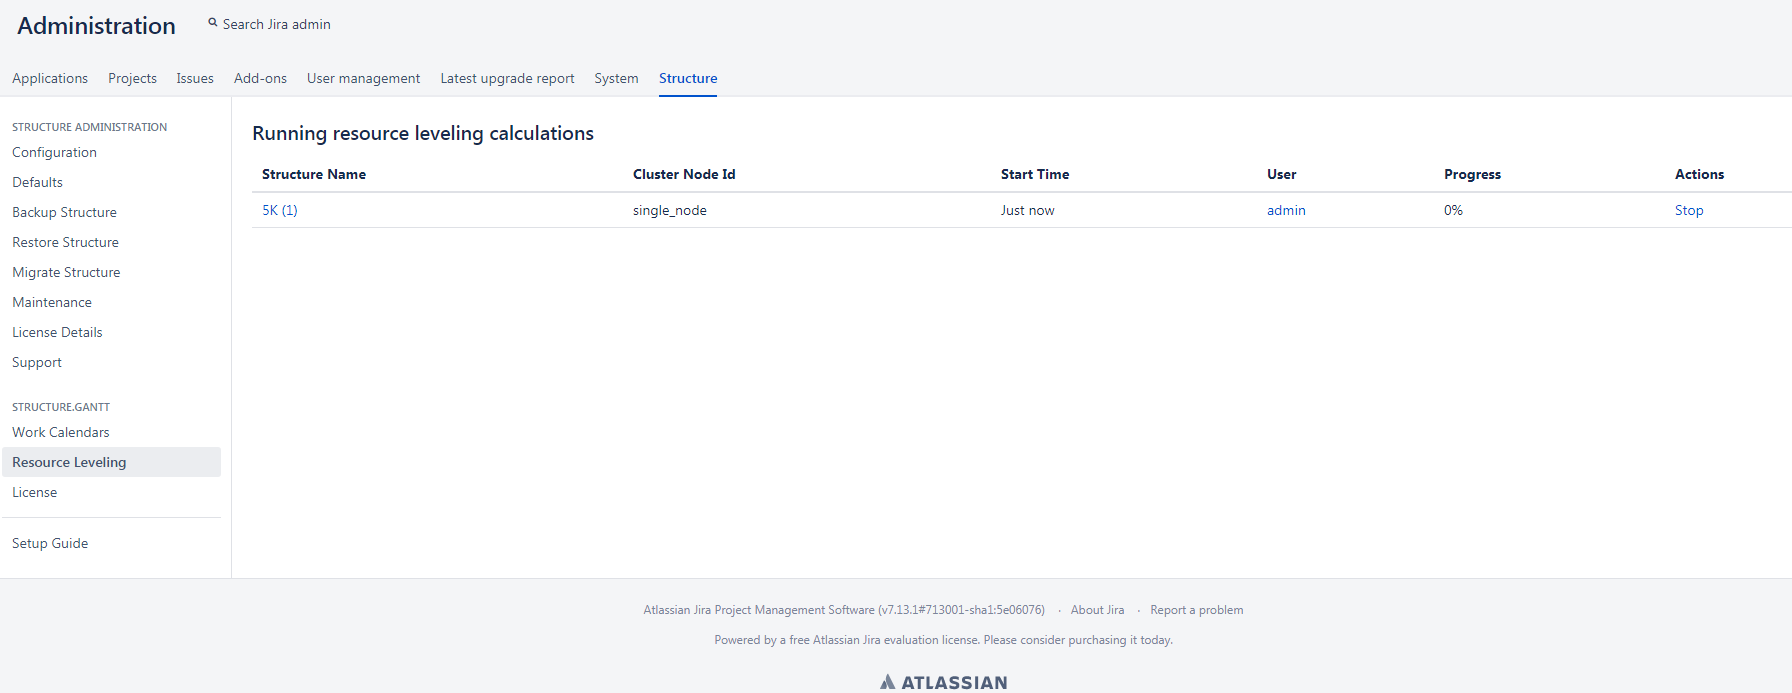Go to the Add-ons tab

[x=260, y=78]
